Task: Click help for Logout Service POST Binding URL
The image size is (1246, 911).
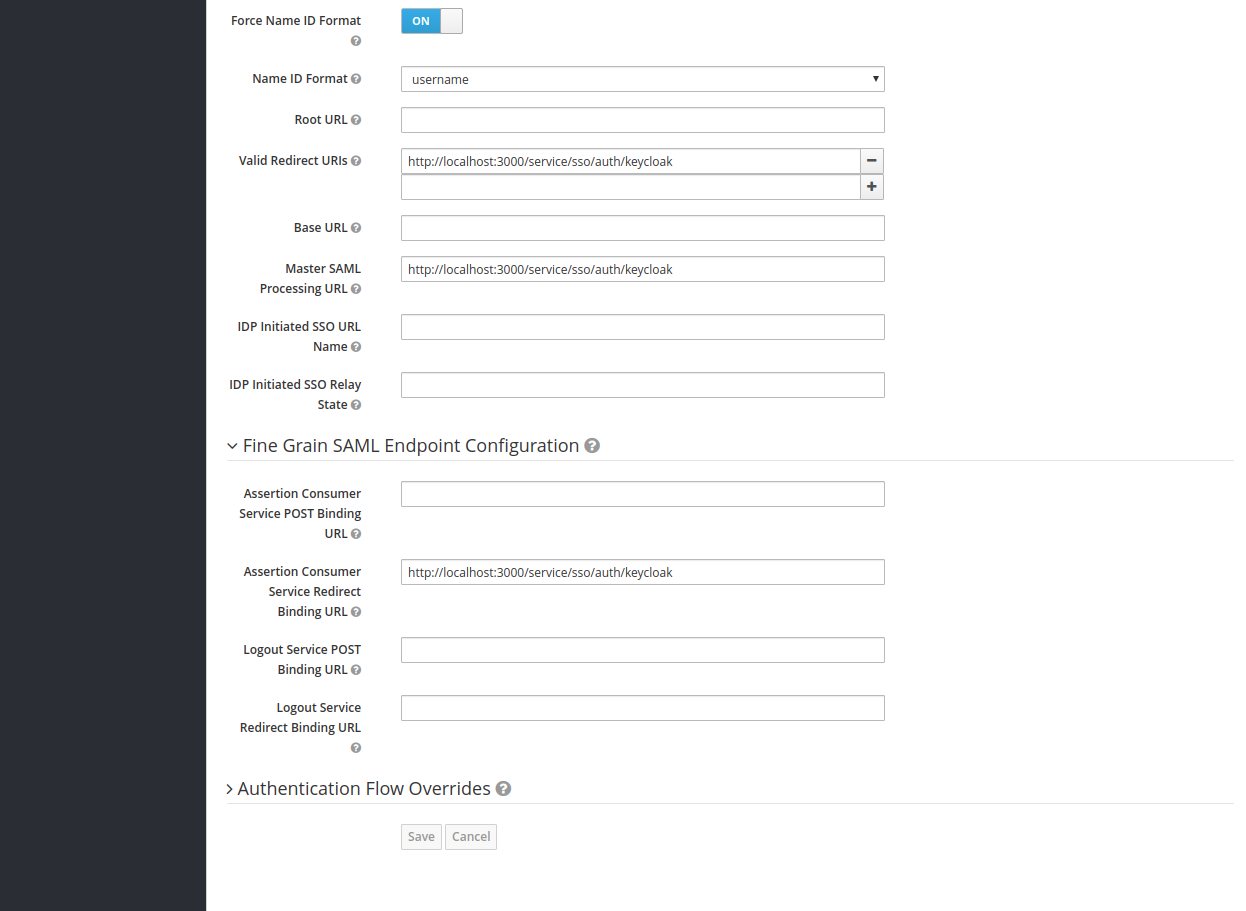Action: pos(358,669)
